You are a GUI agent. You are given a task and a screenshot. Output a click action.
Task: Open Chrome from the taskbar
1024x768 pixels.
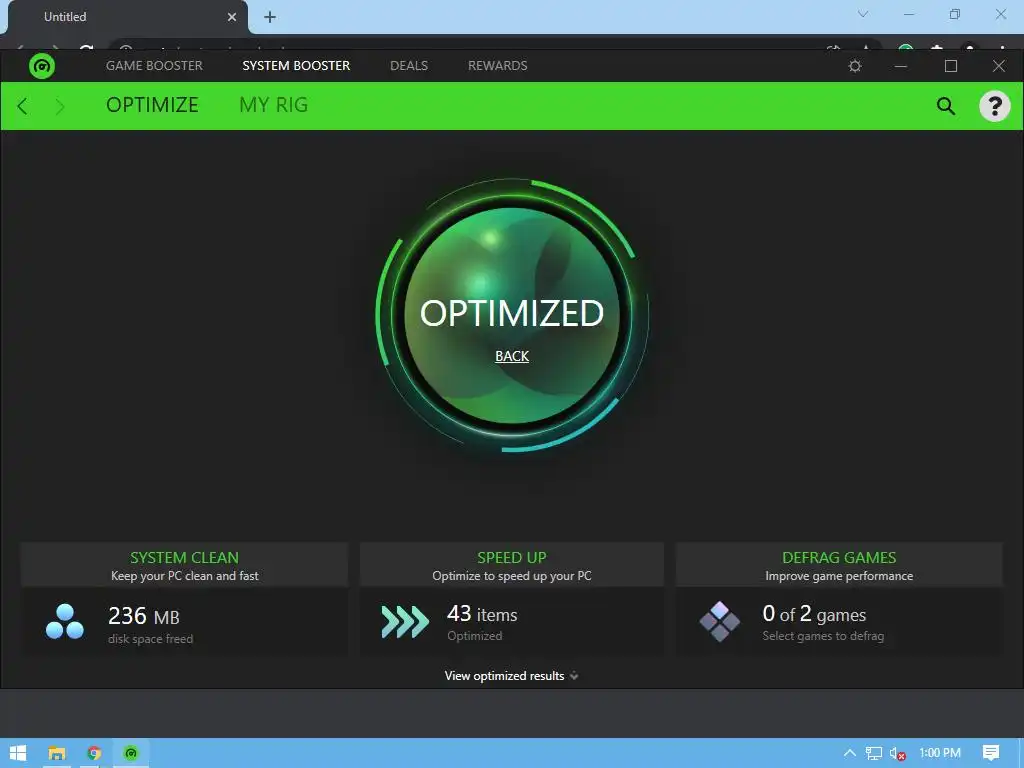94,753
